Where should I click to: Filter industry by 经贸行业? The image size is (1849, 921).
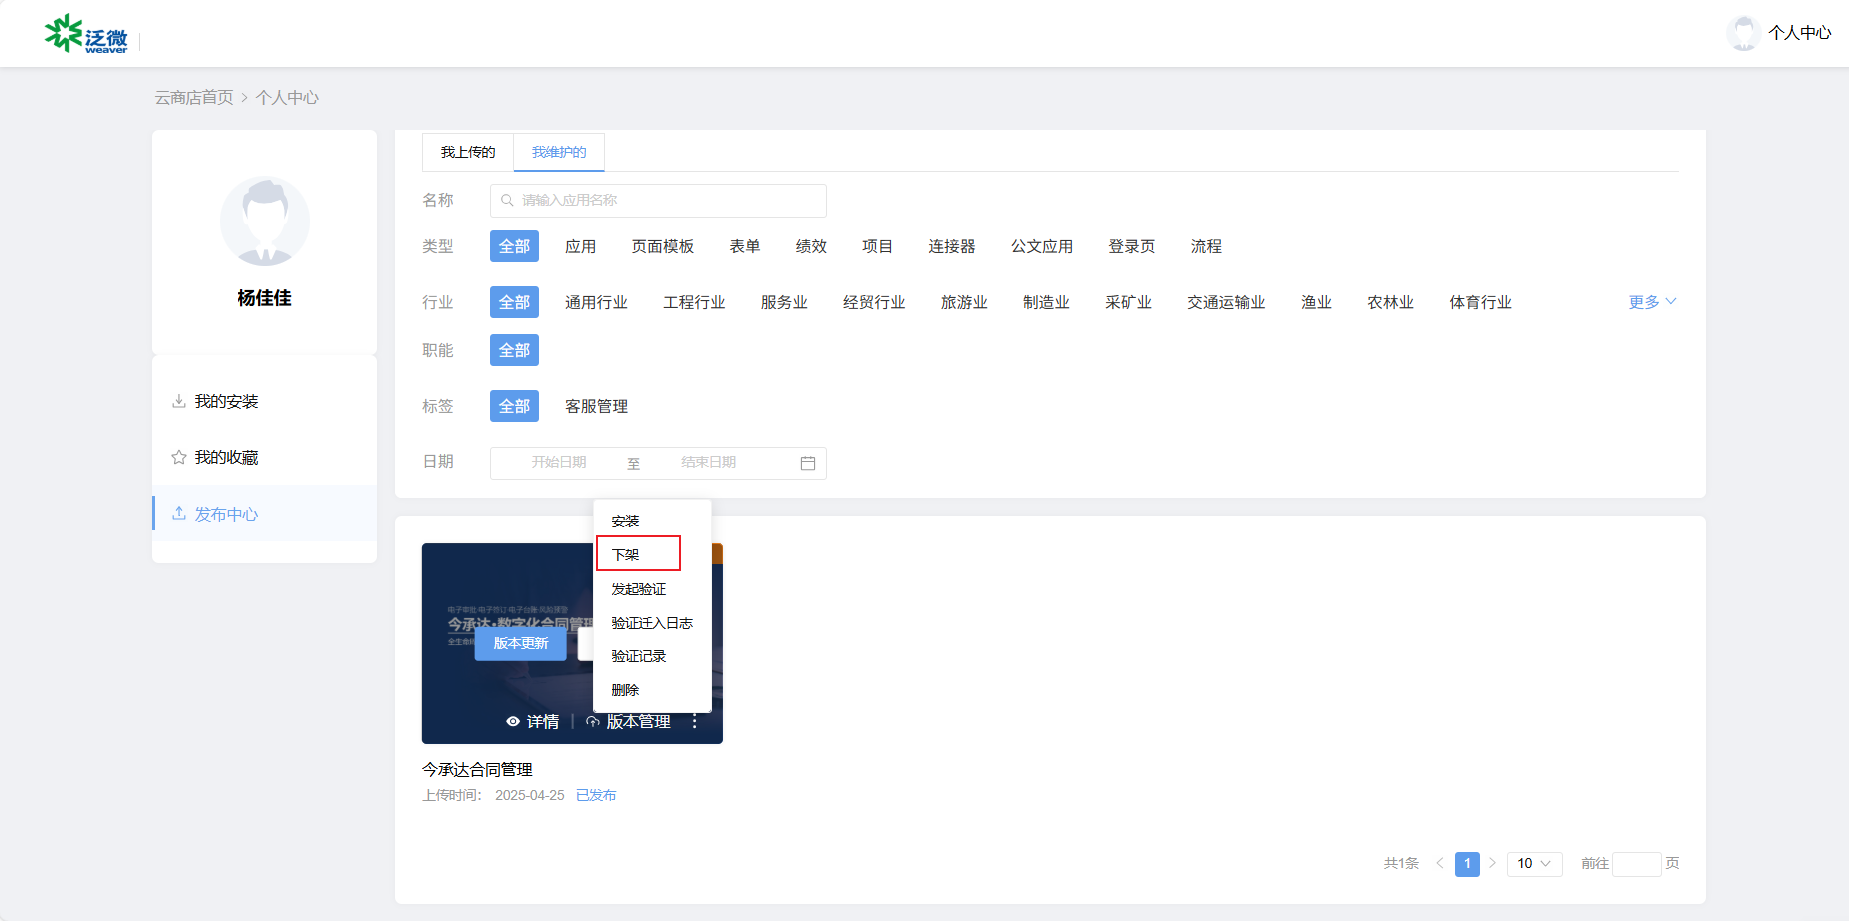pos(874,302)
